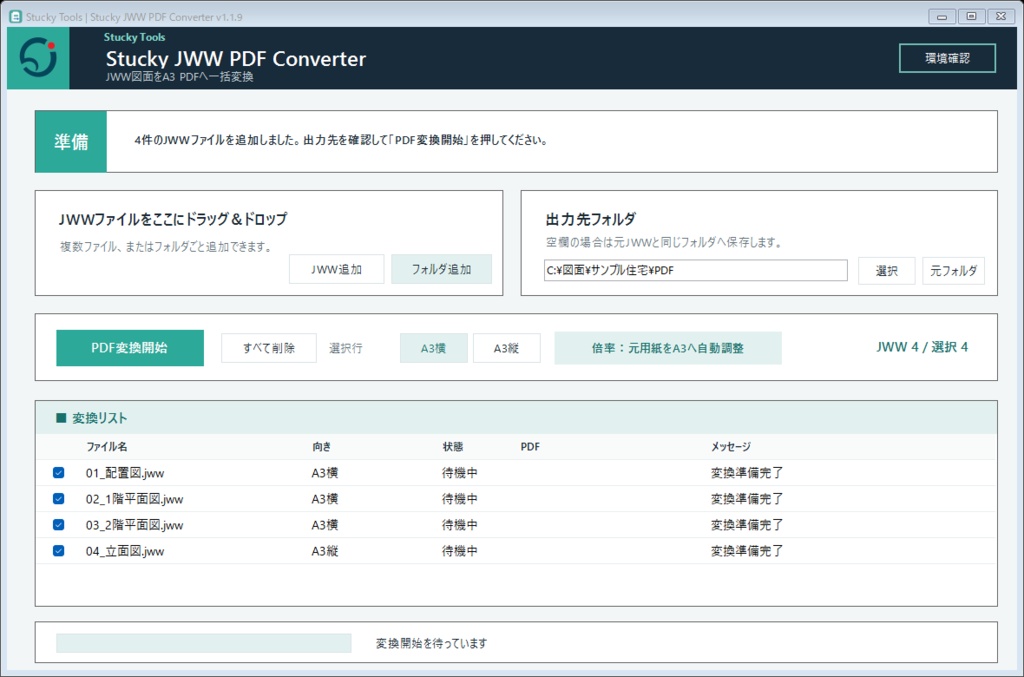Click the 変換リスト section heading
Viewport: 1024px width, 677px height.
pos(99,418)
